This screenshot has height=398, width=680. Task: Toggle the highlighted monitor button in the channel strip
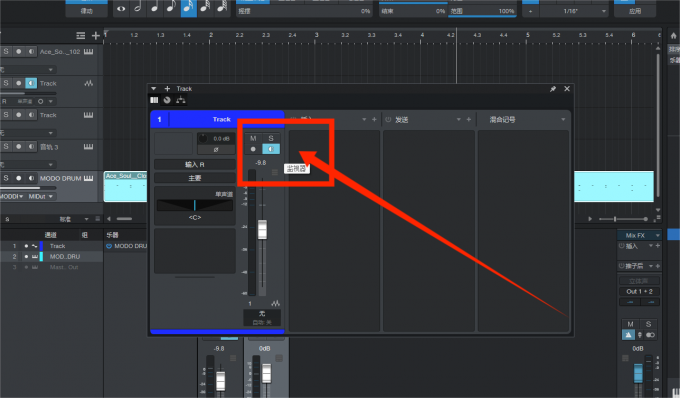pyautogui.click(x=271, y=149)
